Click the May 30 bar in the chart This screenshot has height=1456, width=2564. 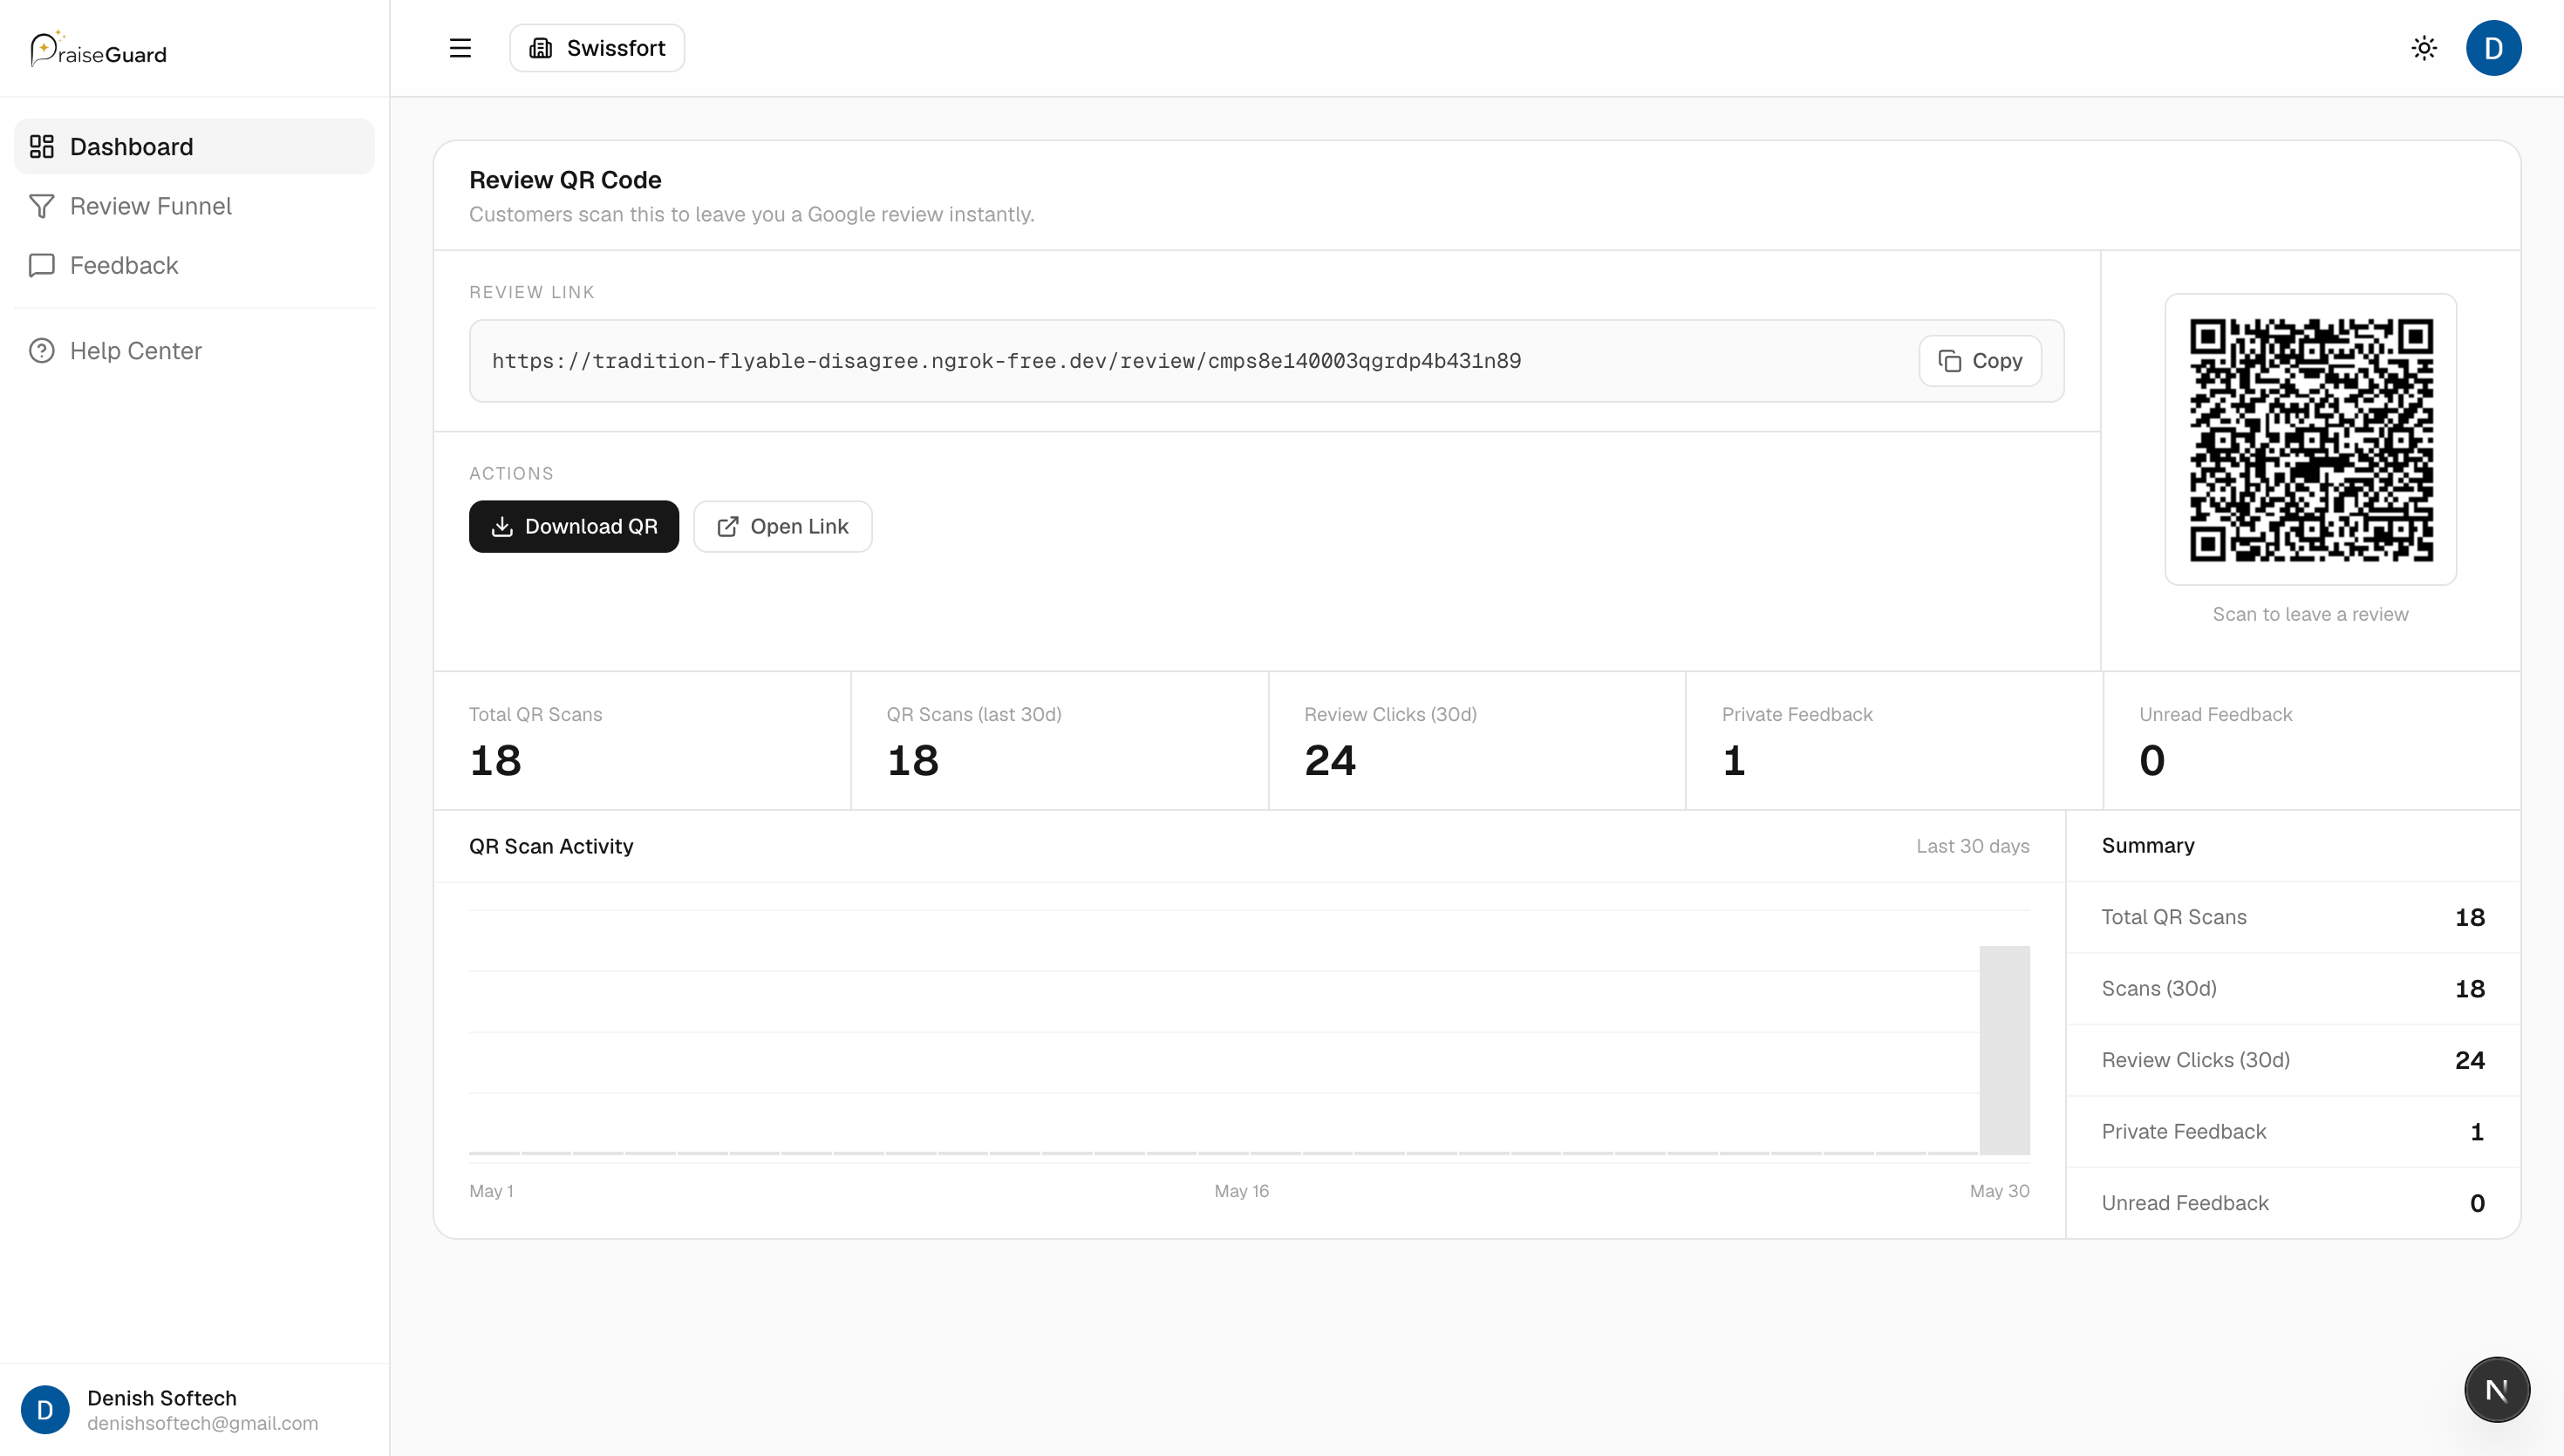click(2004, 1050)
